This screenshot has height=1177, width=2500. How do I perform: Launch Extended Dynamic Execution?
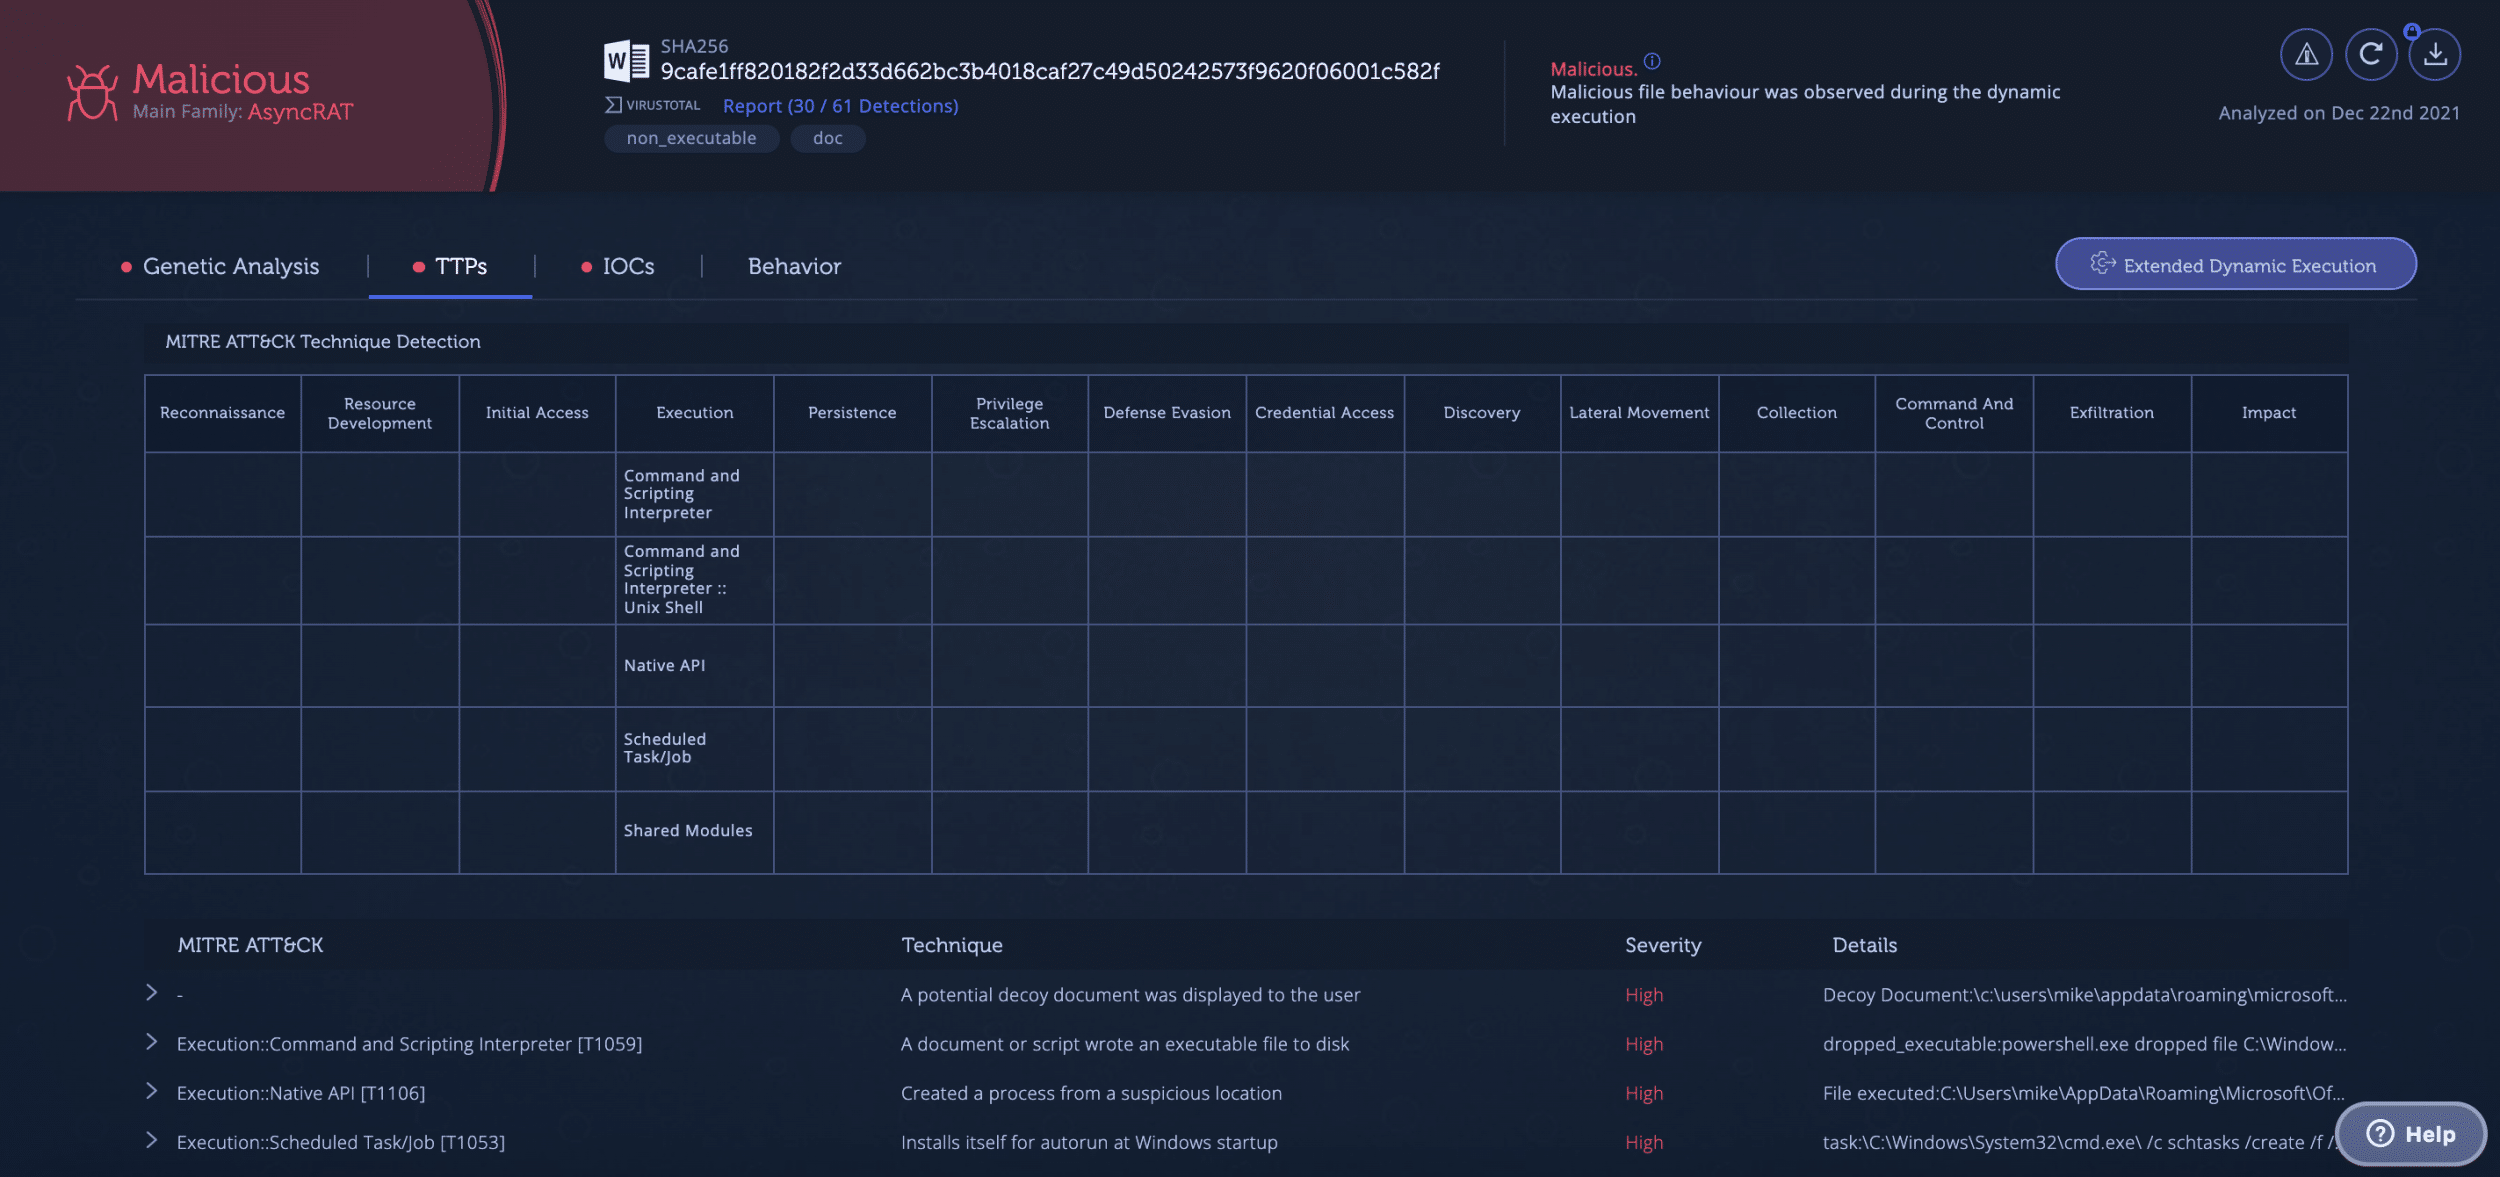[x=2236, y=264]
